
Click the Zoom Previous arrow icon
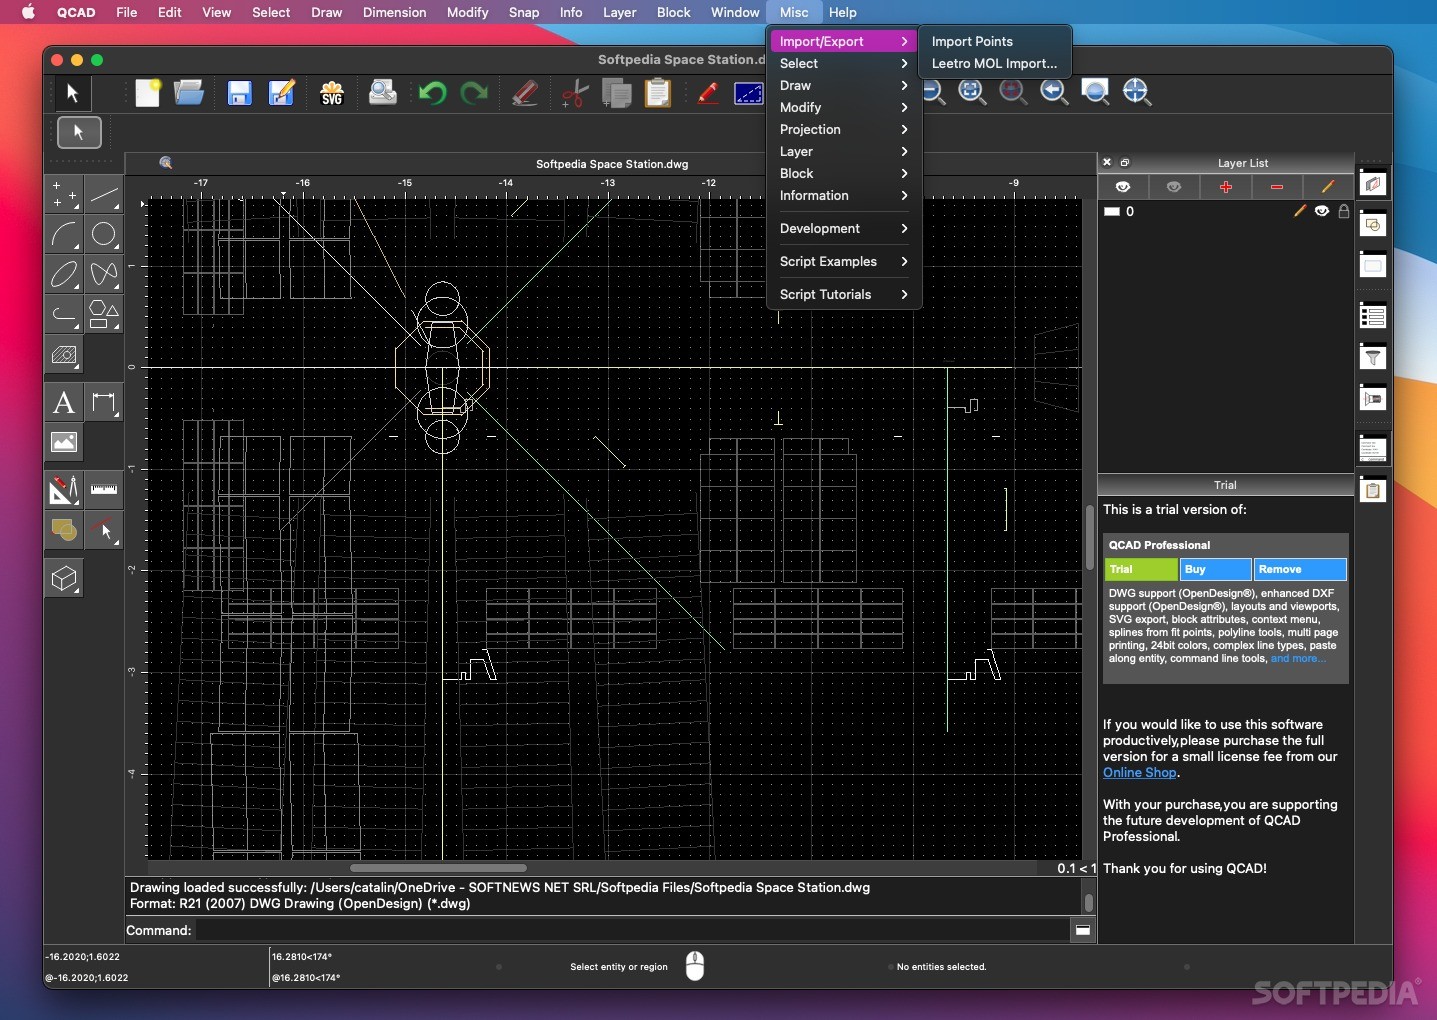point(1054,92)
